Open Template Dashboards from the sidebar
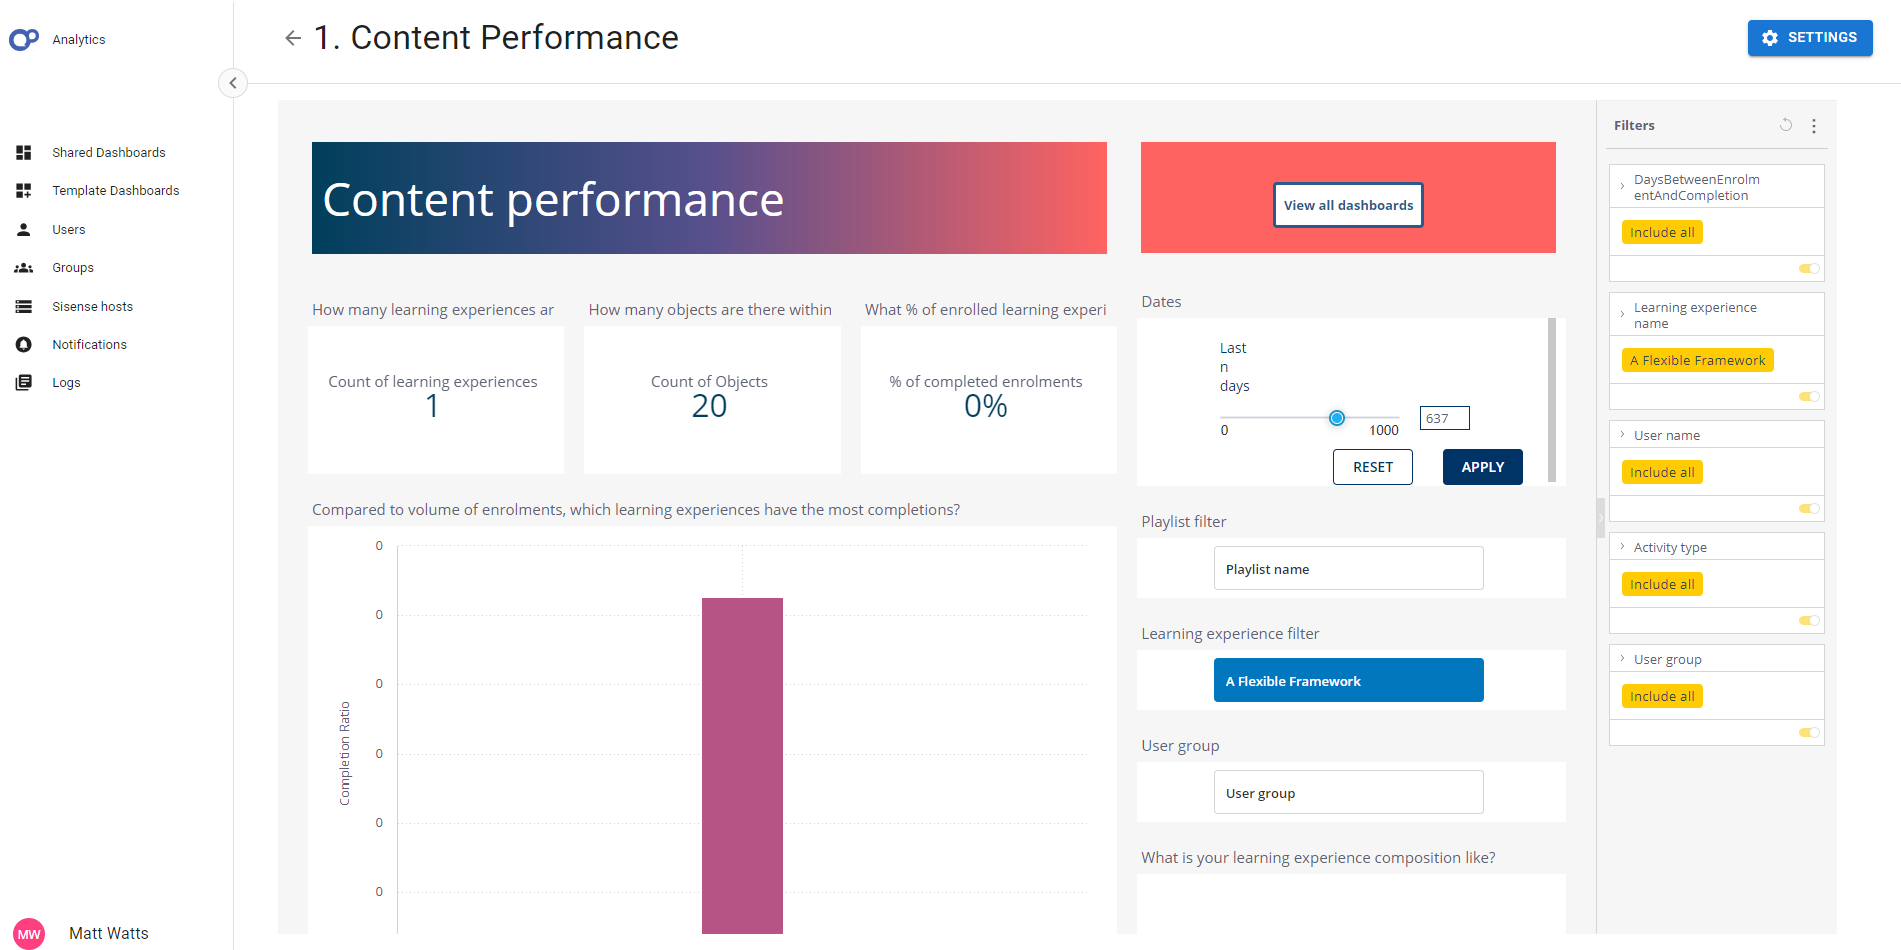The height and width of the screenshot is (950, 1901). click(115, 190)
